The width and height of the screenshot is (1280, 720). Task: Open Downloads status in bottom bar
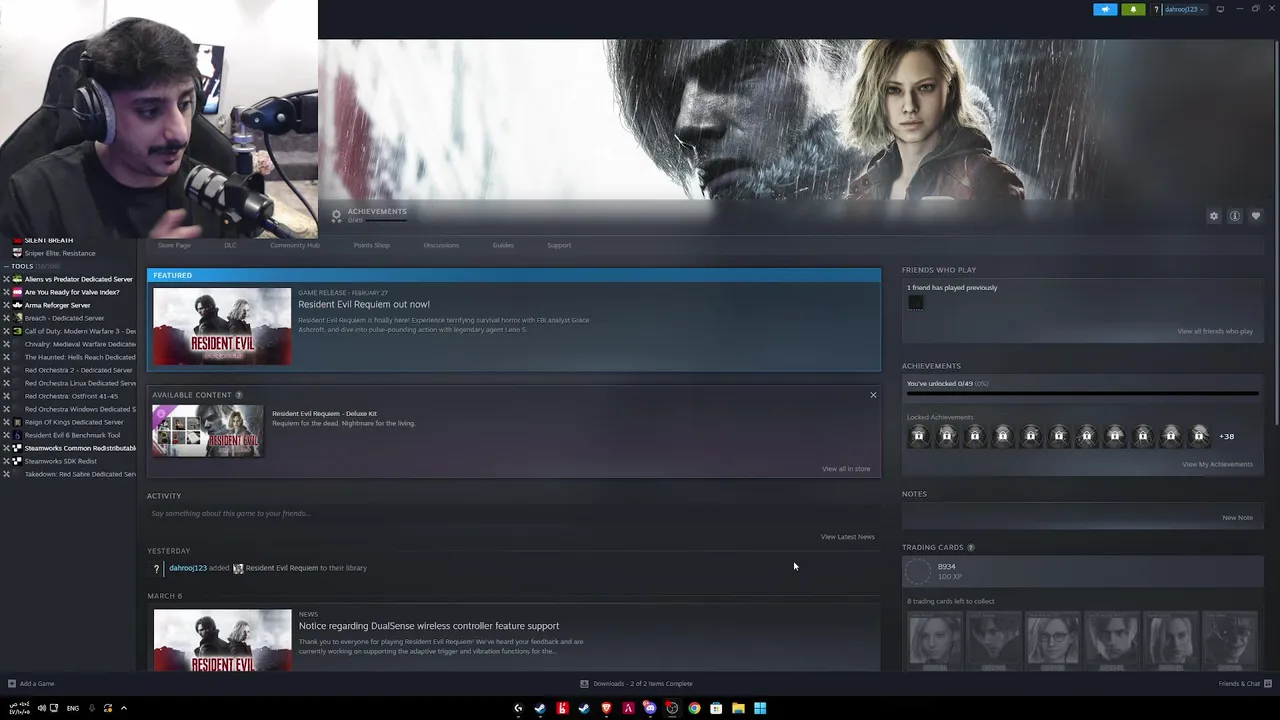636,684
